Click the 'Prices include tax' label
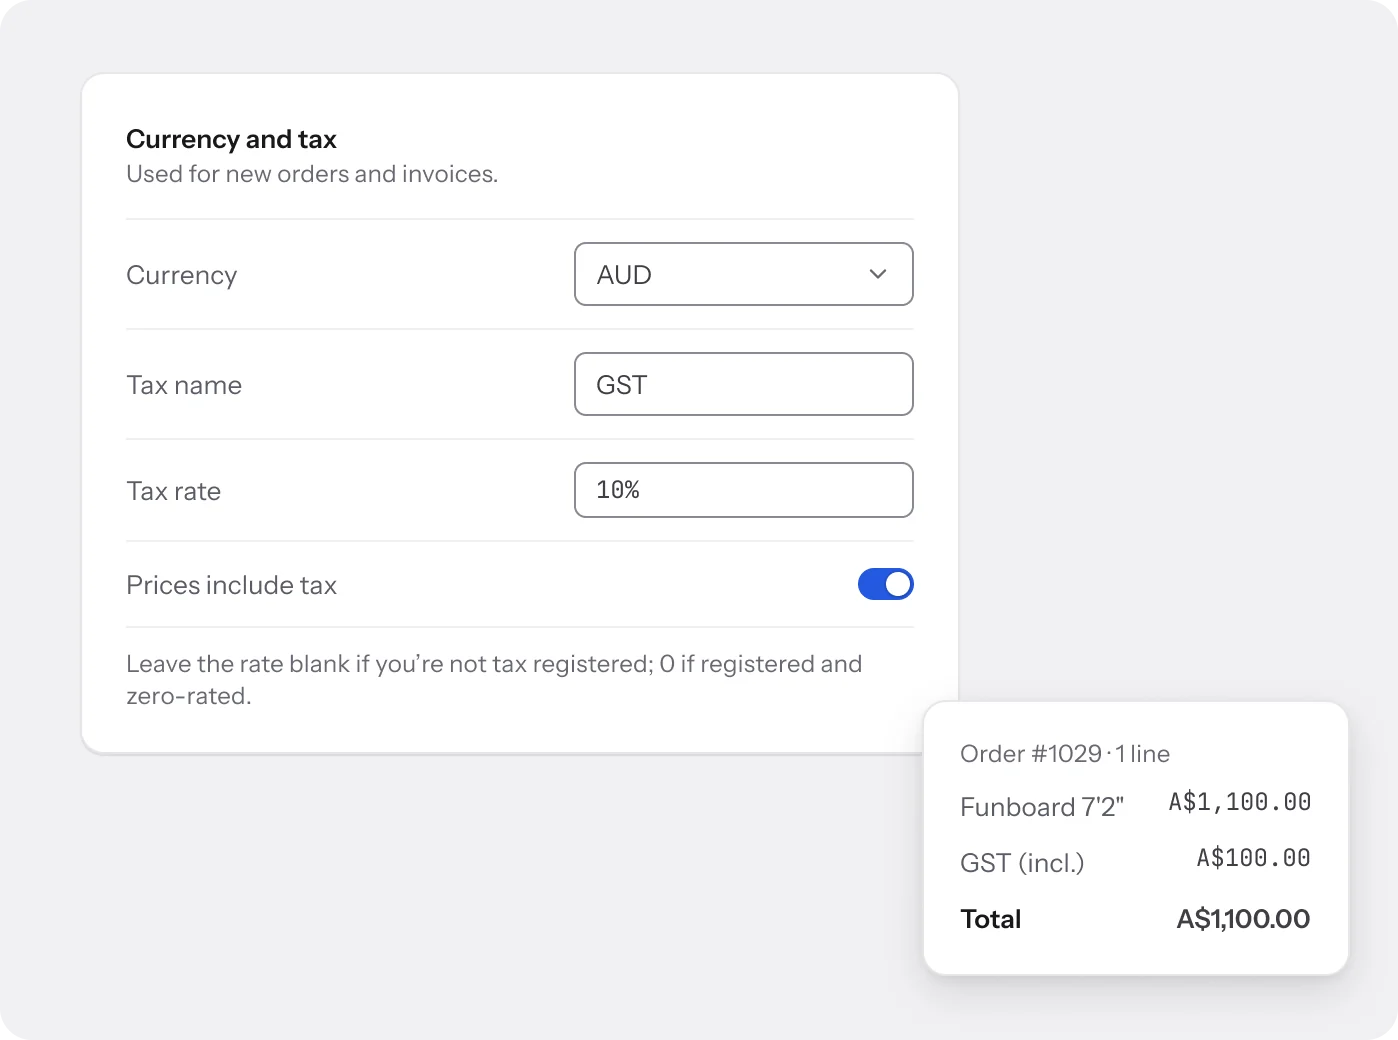 coord(231,585)
